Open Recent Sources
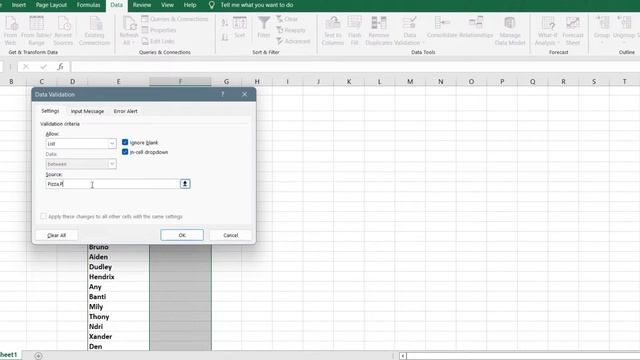The height and width of the screenshot is (360, 640). [x=63, y=31]
